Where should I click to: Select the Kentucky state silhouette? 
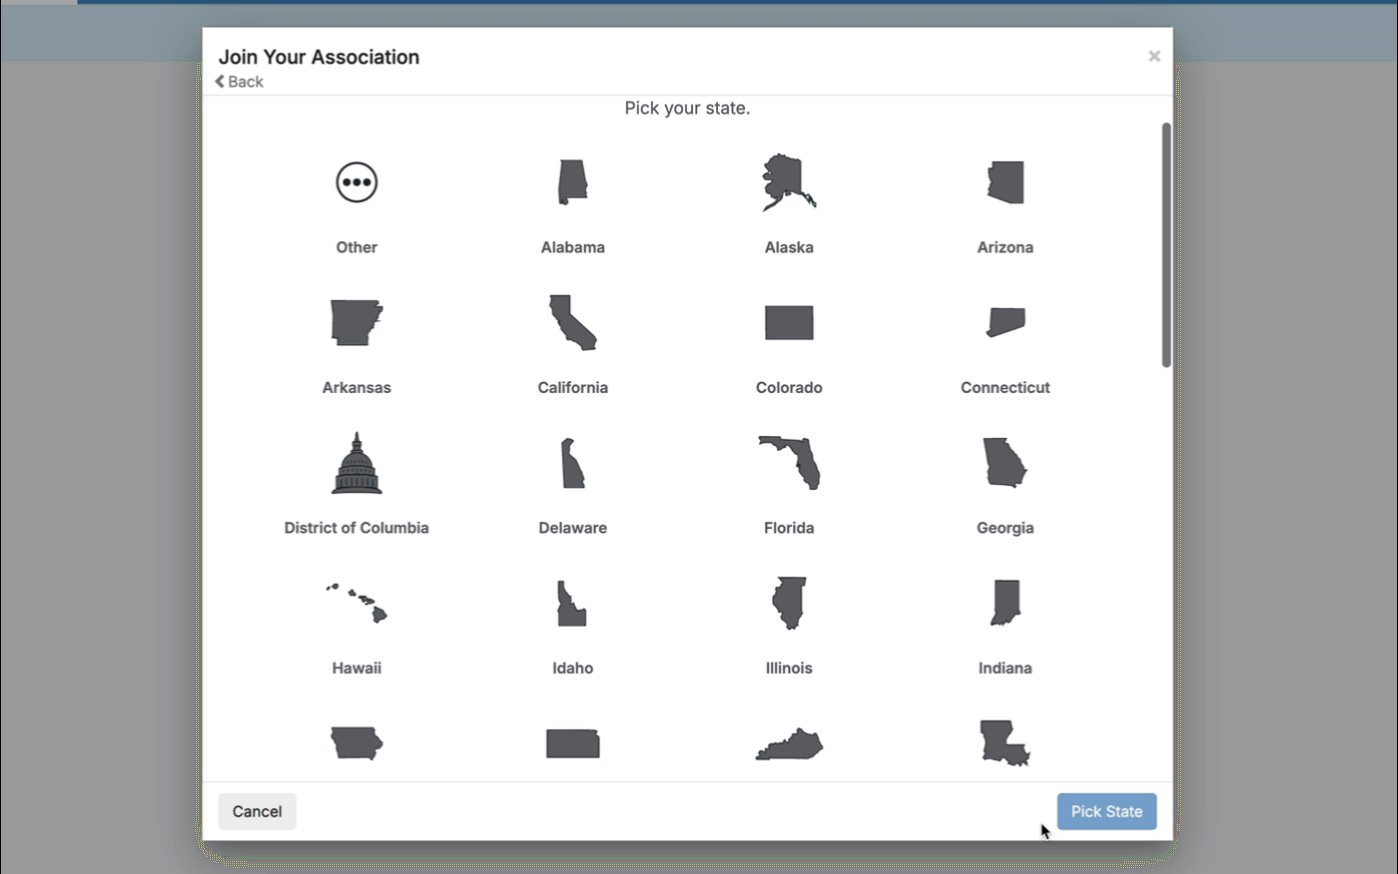coord(789,744)
